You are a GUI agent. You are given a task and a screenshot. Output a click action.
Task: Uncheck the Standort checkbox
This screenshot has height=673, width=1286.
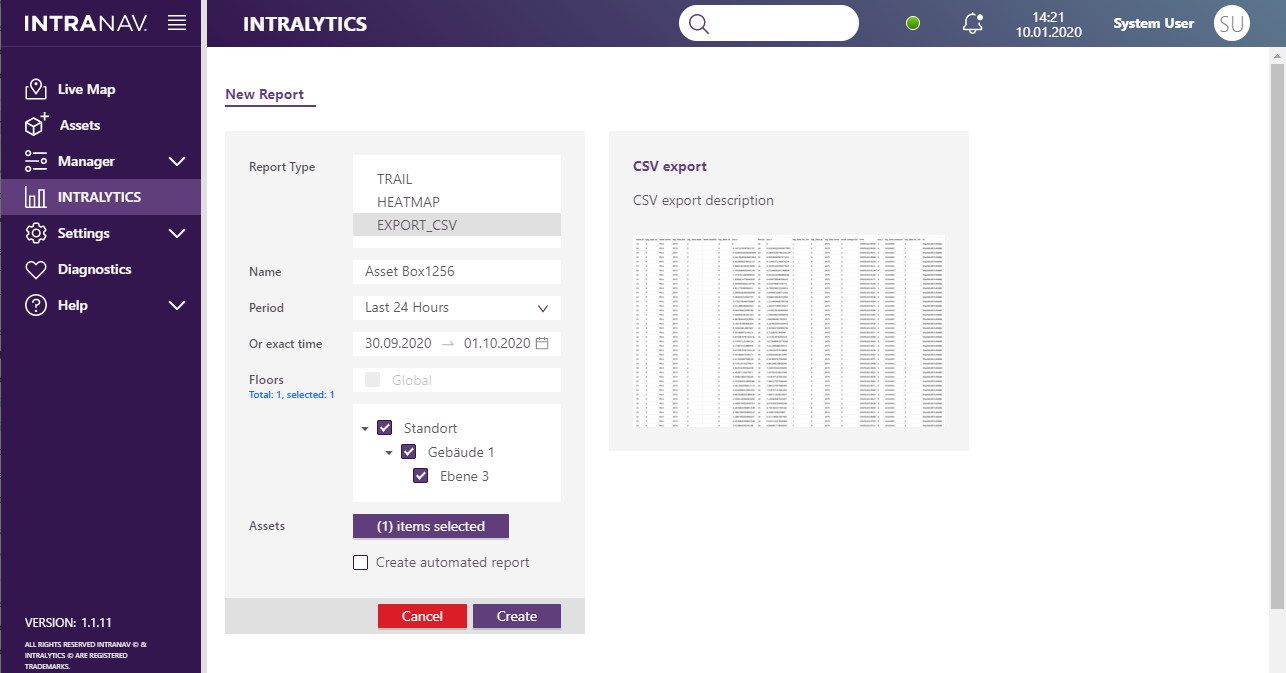click(385, 428)
